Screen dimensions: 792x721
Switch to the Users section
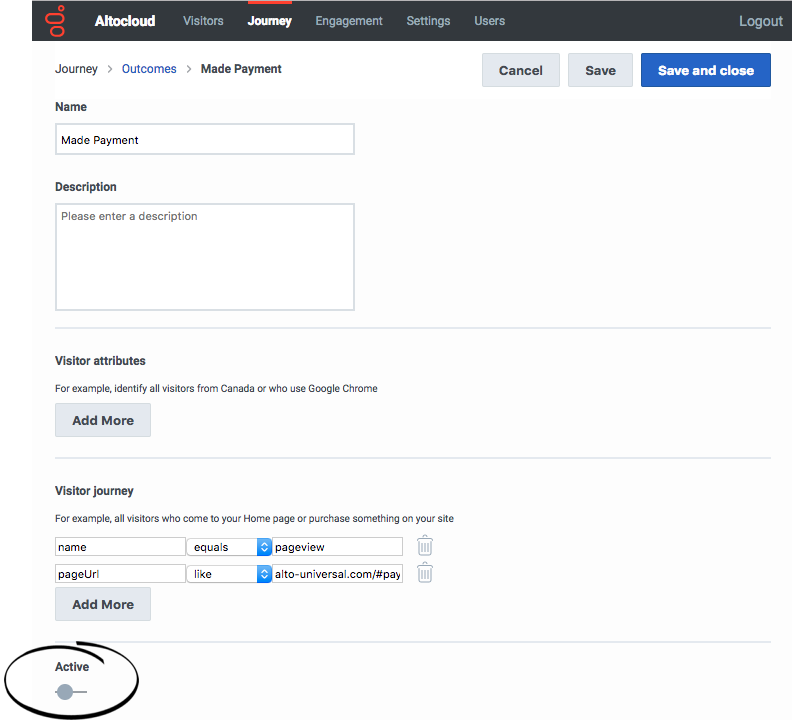tap(489, 21)
